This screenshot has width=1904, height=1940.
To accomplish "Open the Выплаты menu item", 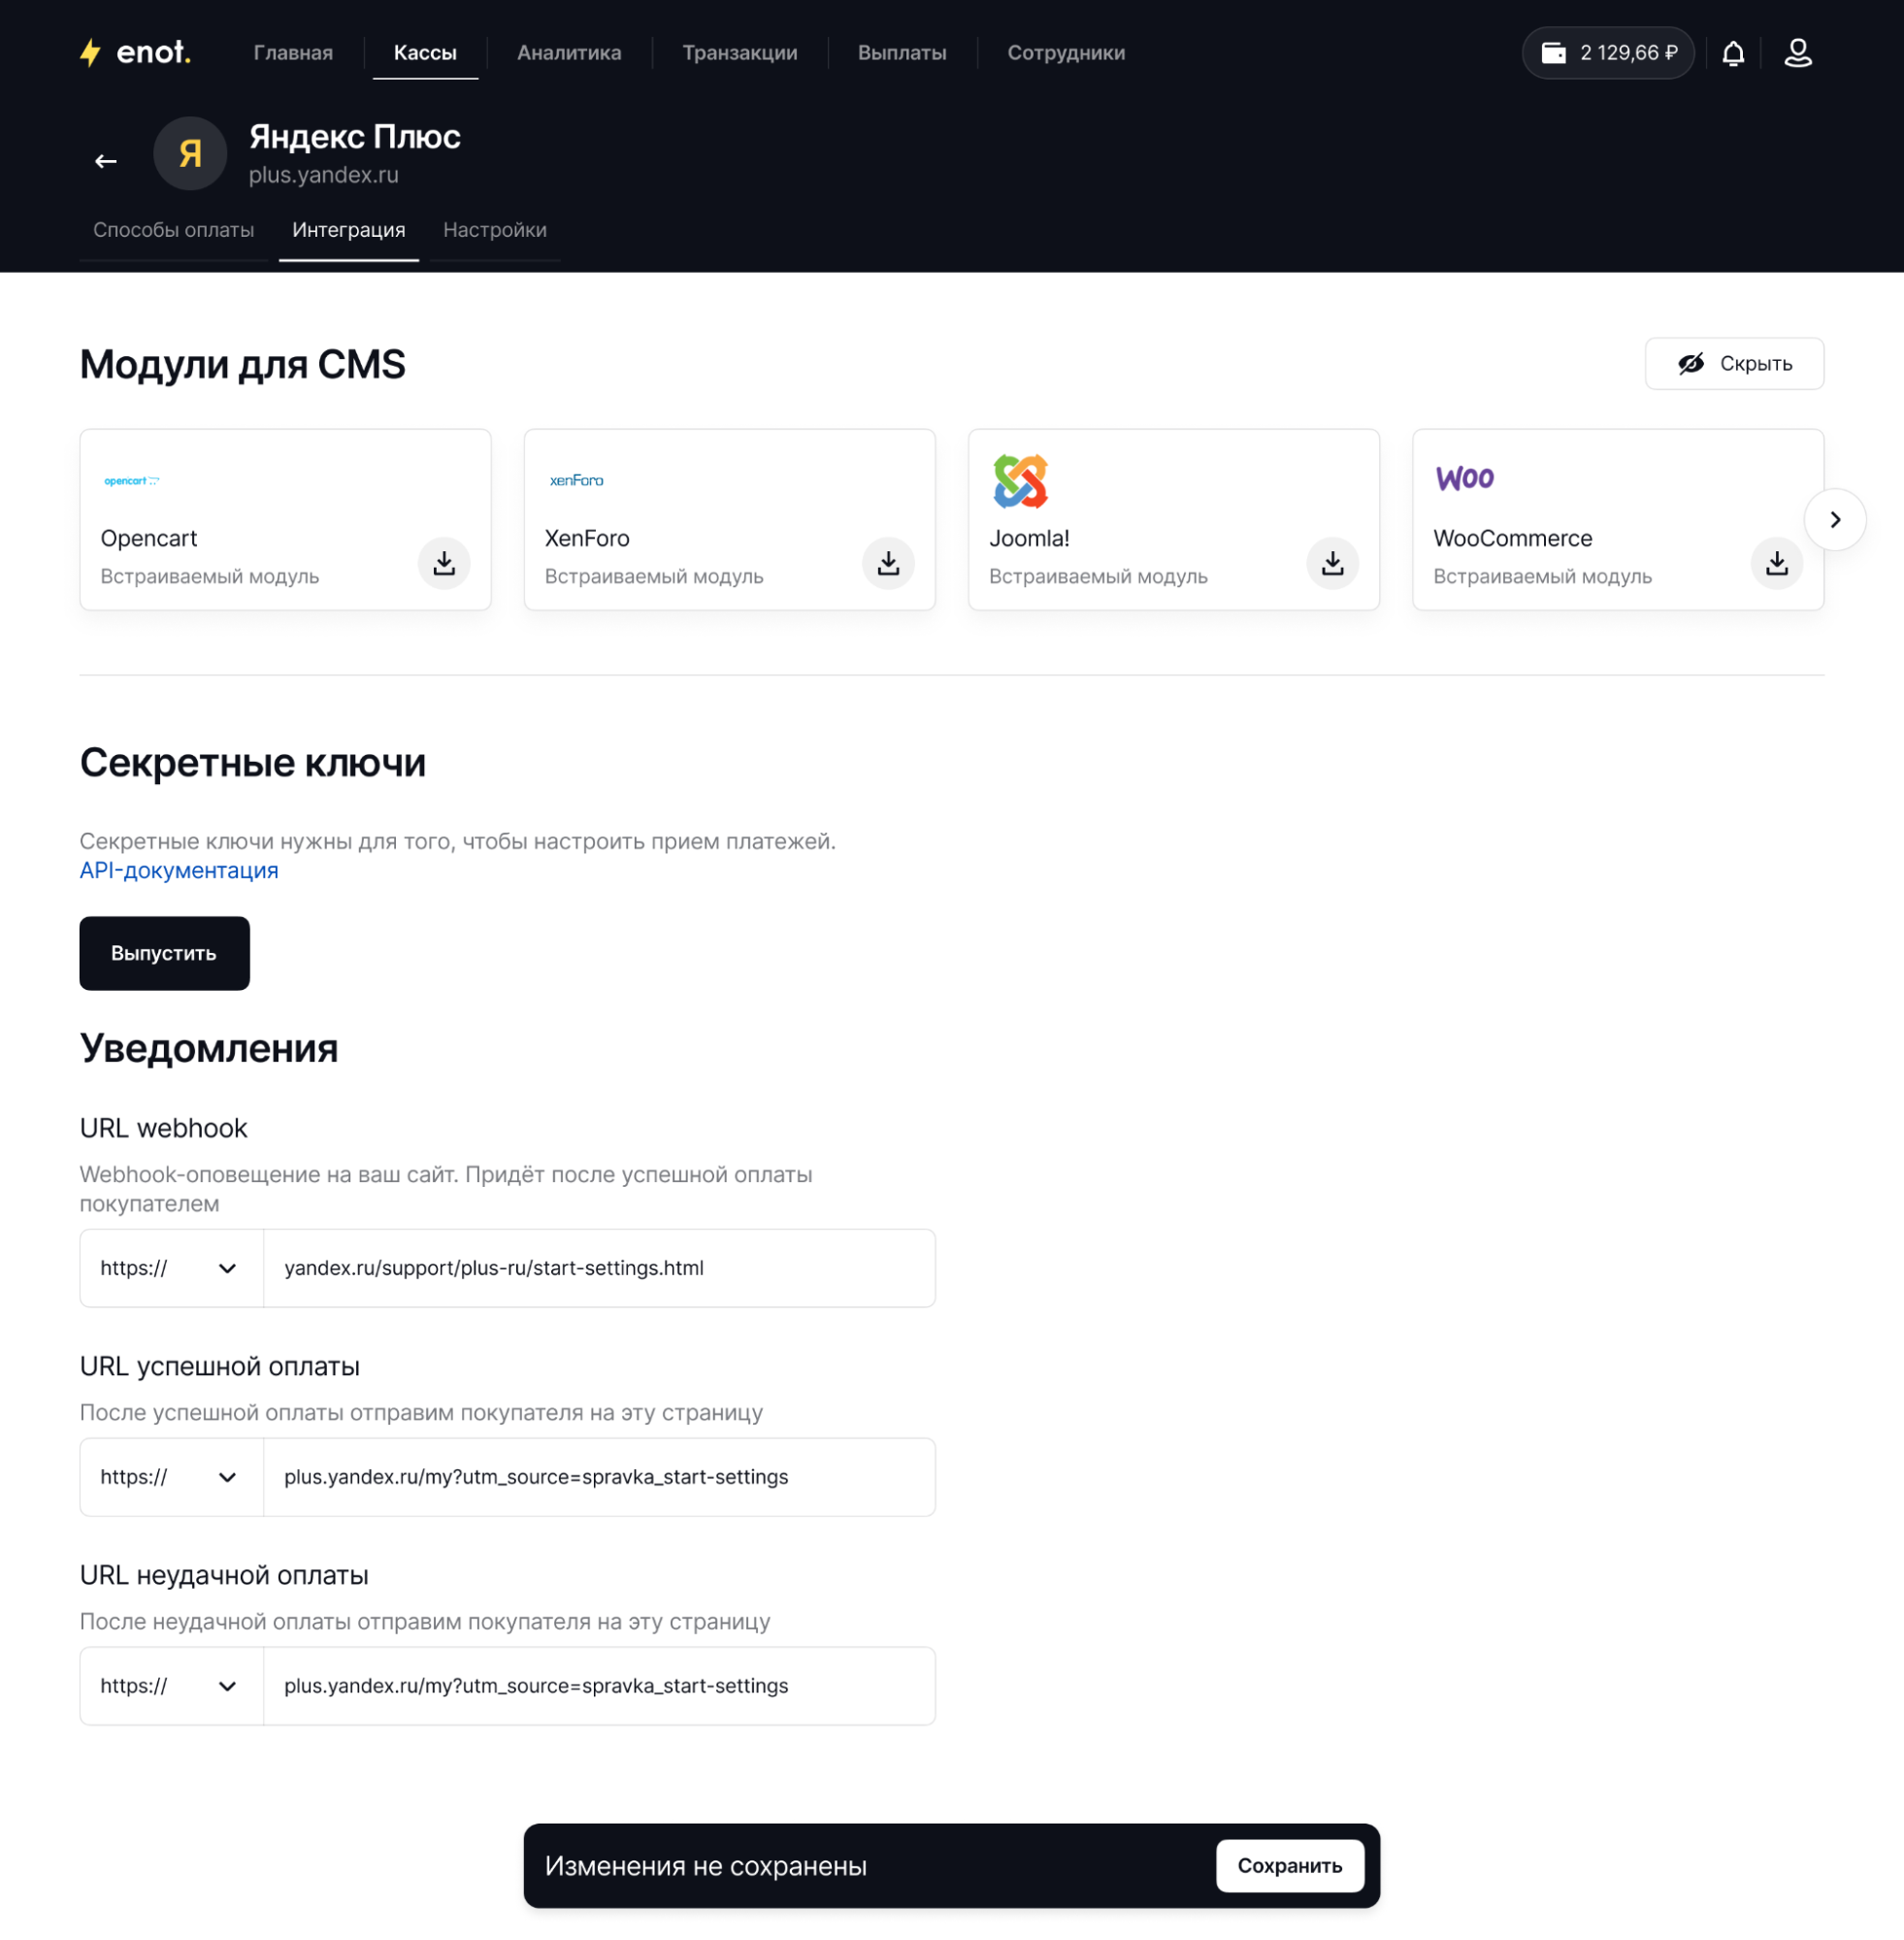I will pyautogui.click(x=902, y=53).
